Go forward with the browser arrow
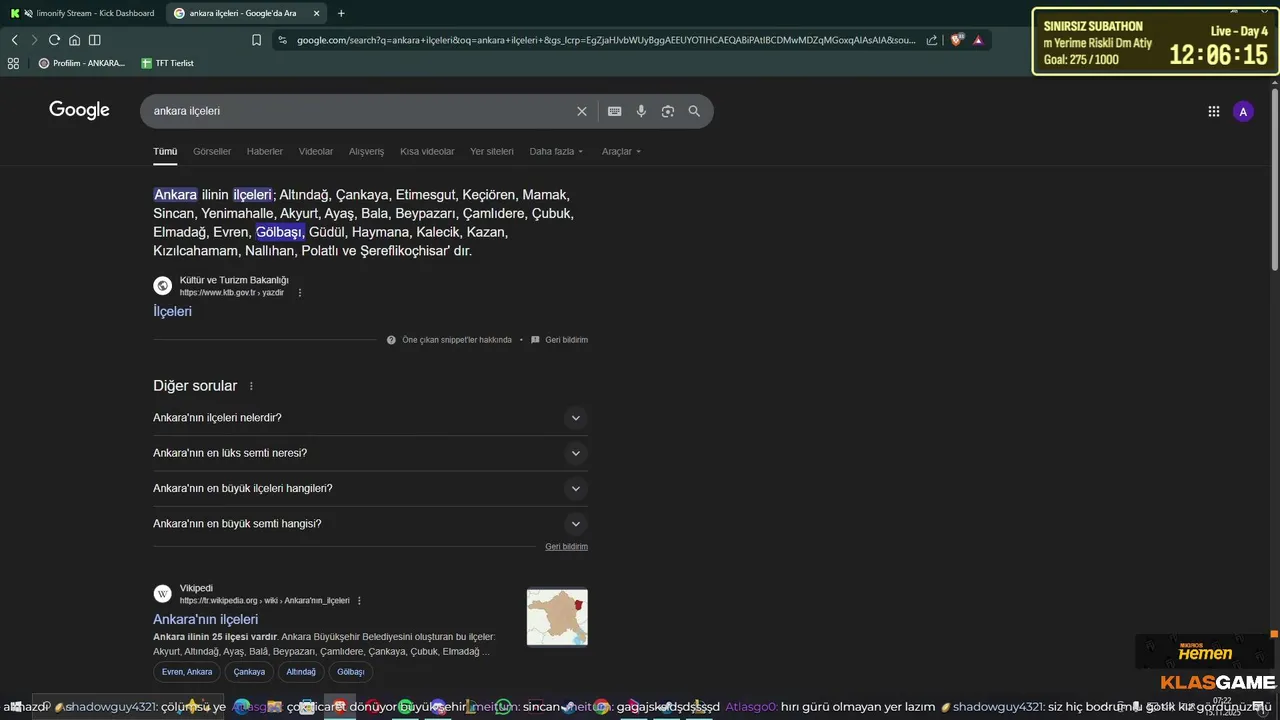Viewport: 1280px width, 720px height. 34,40
